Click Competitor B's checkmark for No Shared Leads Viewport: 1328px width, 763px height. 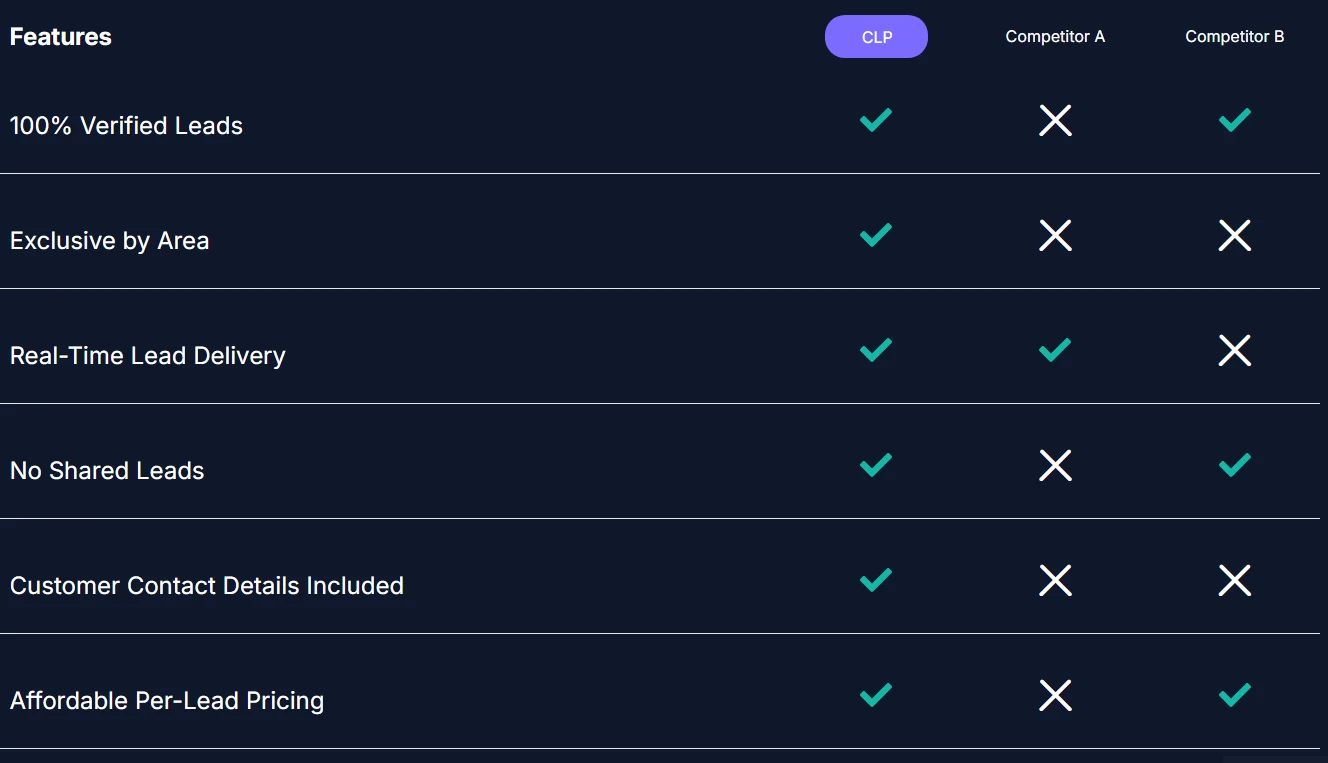(x=1235, y=466)
